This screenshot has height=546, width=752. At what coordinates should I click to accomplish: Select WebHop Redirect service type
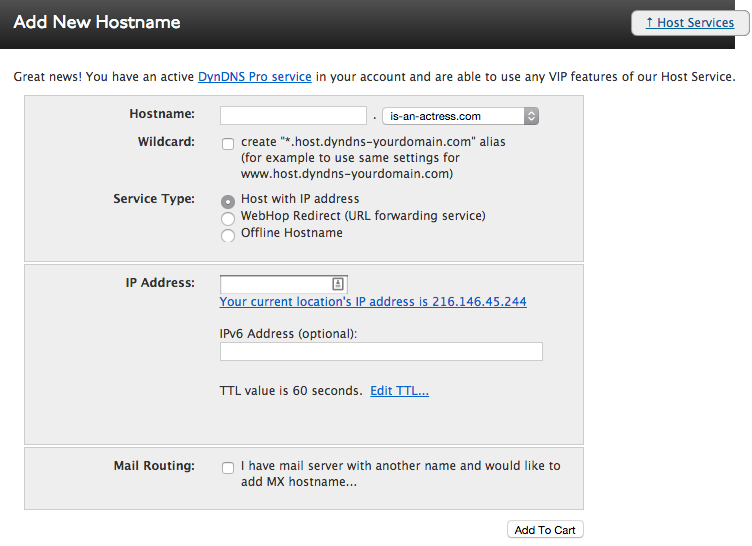[x=228, y=219]
